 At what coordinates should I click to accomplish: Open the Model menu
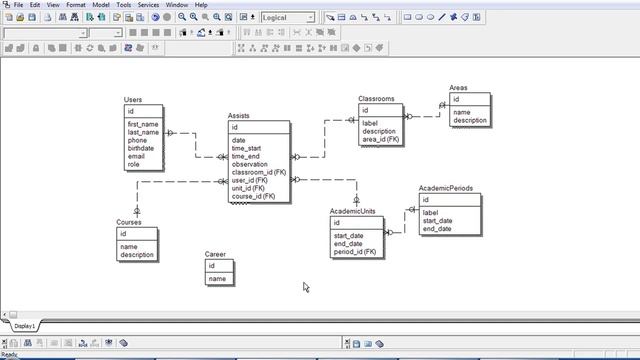tap(101, 5)
